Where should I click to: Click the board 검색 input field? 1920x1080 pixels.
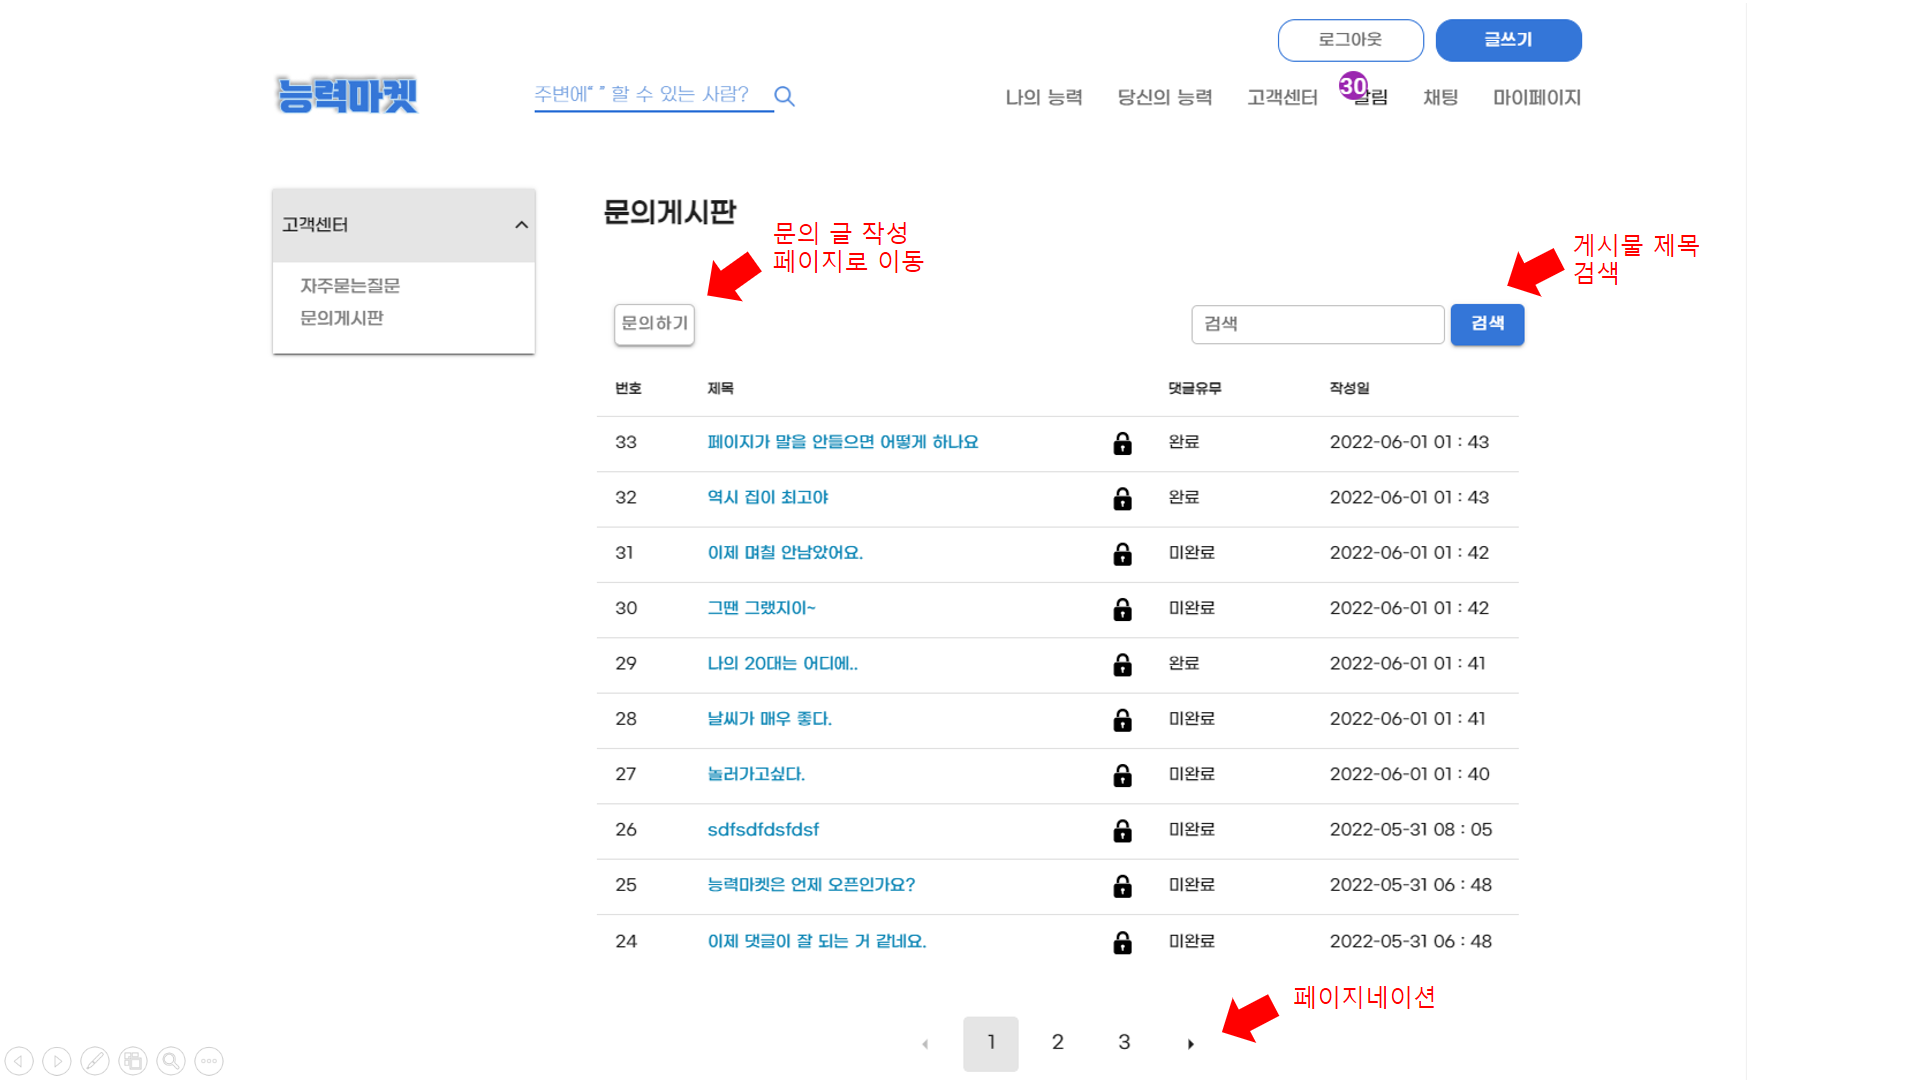1317,324
